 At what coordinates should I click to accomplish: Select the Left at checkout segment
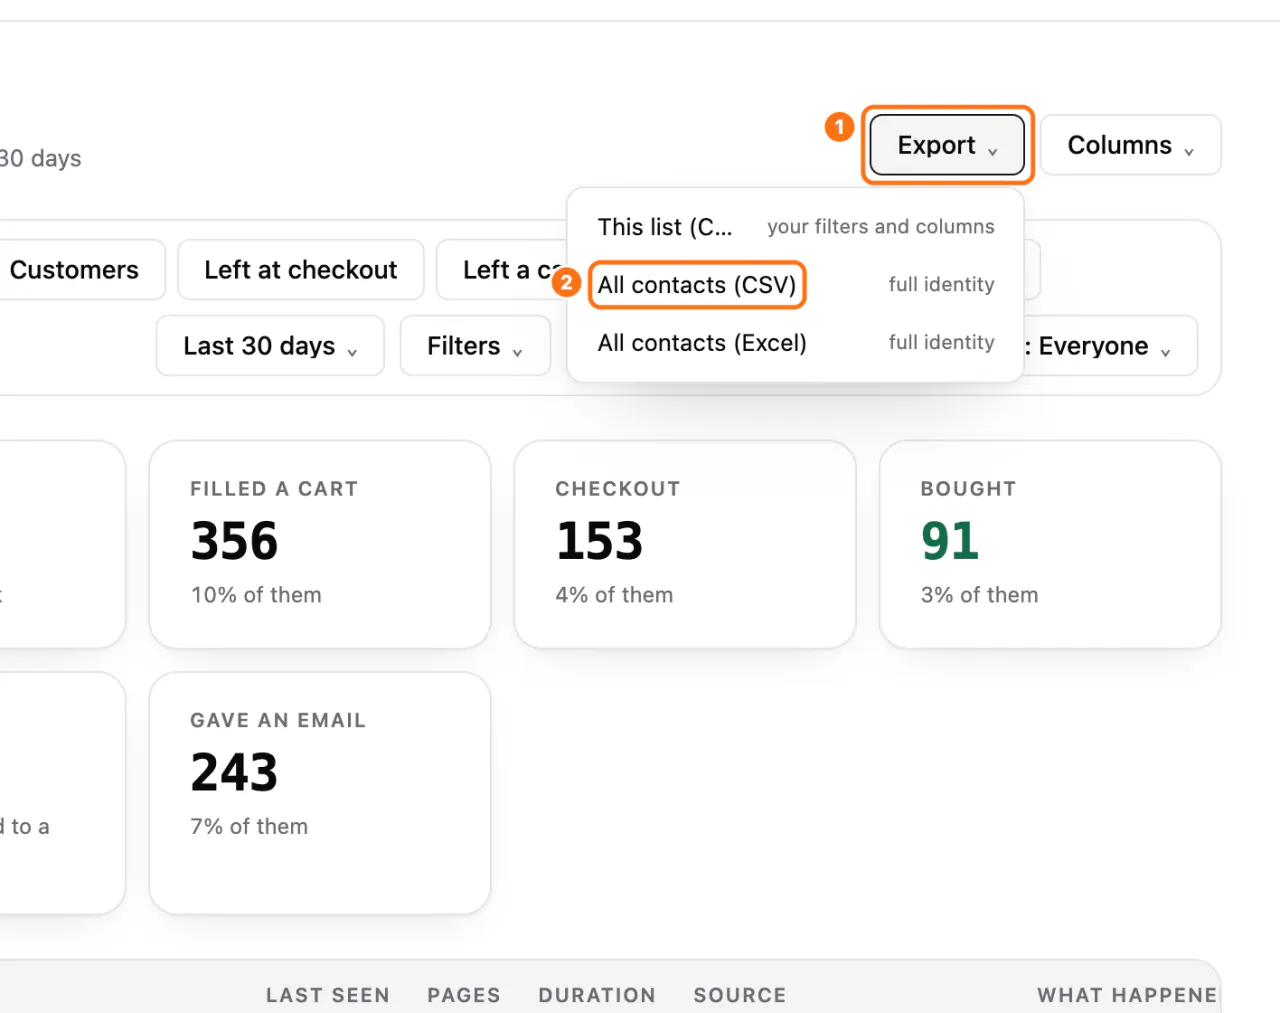click(x=301, y=270)
